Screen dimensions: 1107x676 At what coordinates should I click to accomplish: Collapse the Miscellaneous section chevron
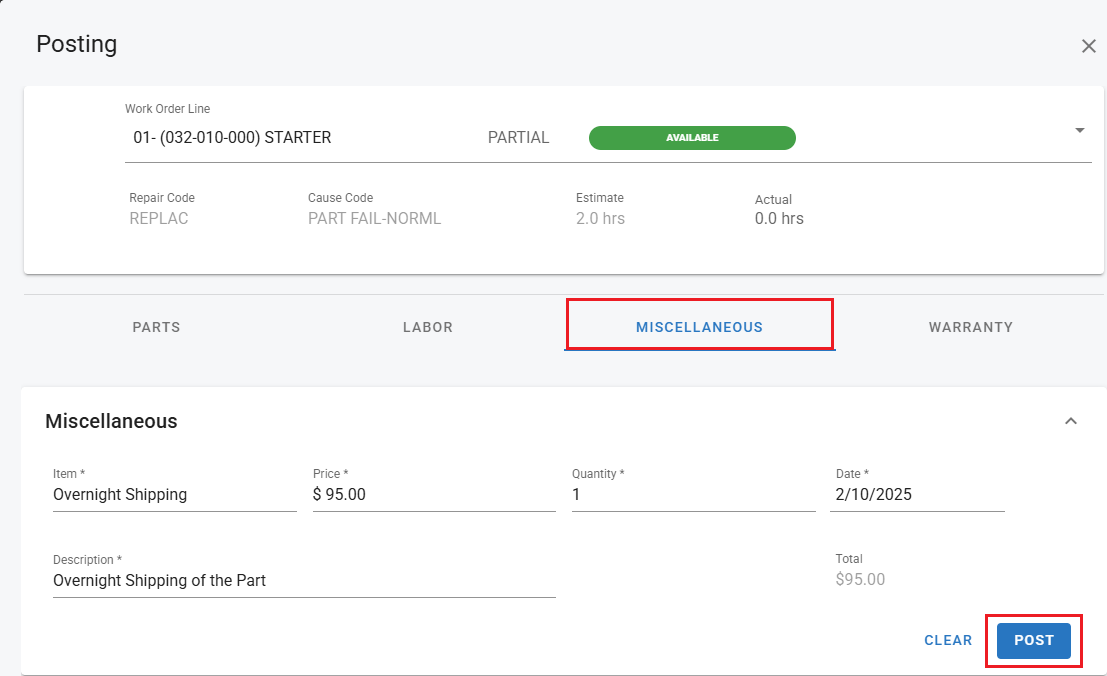(x=1070, y=421)
